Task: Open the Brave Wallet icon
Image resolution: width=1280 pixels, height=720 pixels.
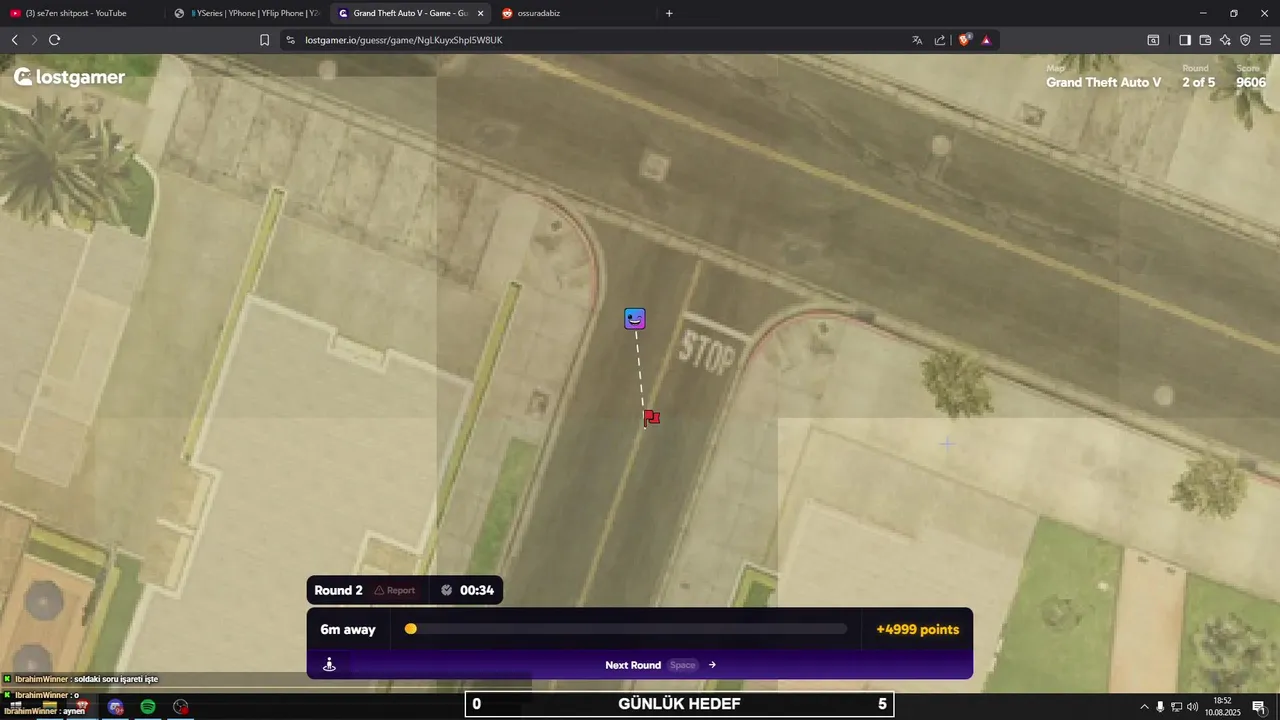Action: 1205,40
